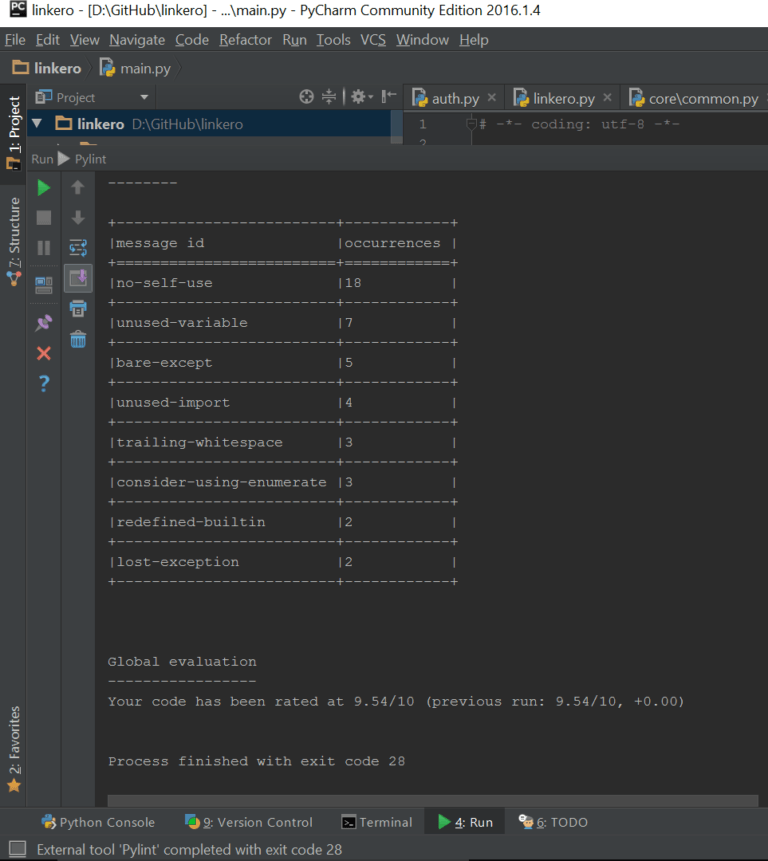Toggle the Pin Tab icon
The image size is (768, 861).
(x=43, y=322)
